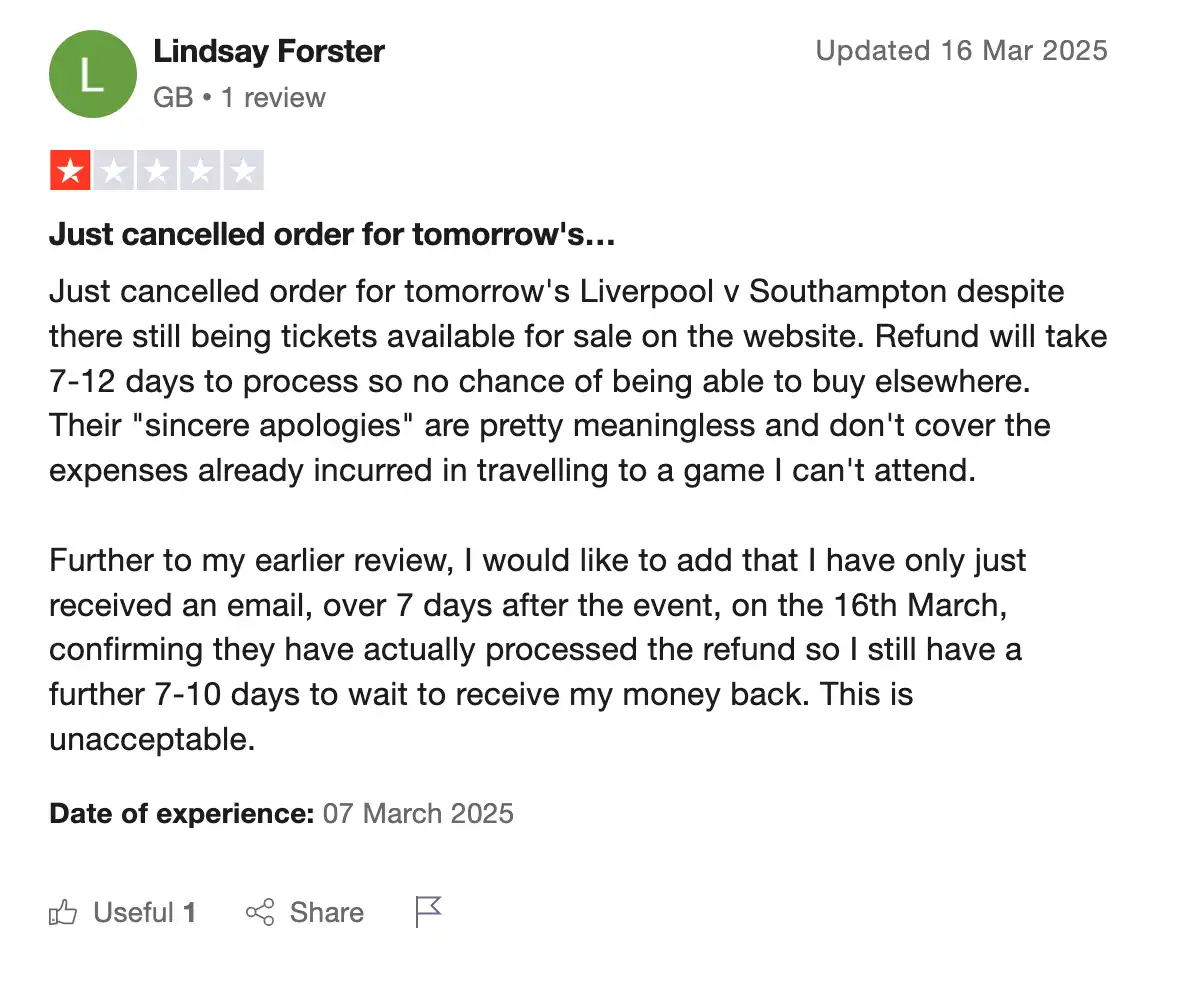Click 'Updated 16 Mar 2025' timestamp
This screenshot has height=993, width=1200.
[962, 50]
